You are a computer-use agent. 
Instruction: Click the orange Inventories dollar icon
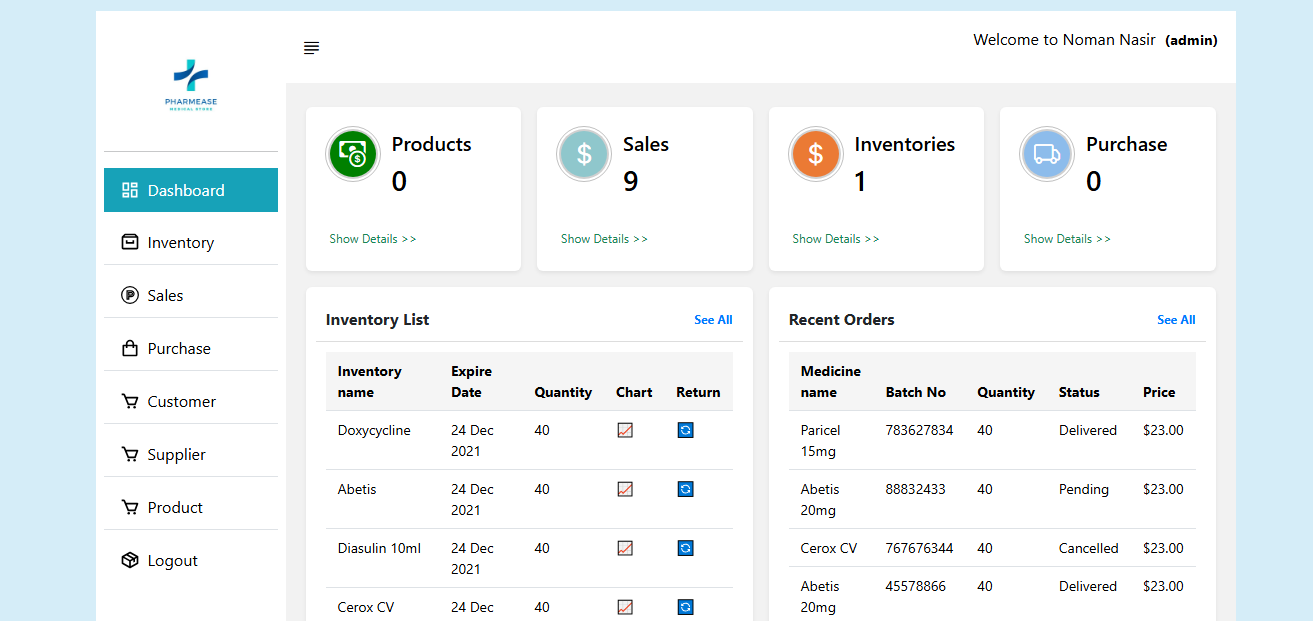pos(815,154)
